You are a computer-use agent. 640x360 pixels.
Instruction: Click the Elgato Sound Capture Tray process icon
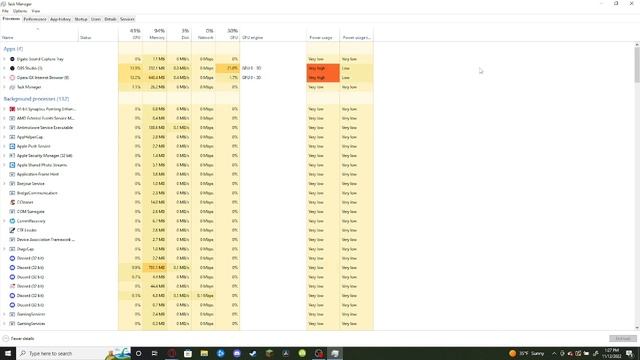[x=12, y=59]
